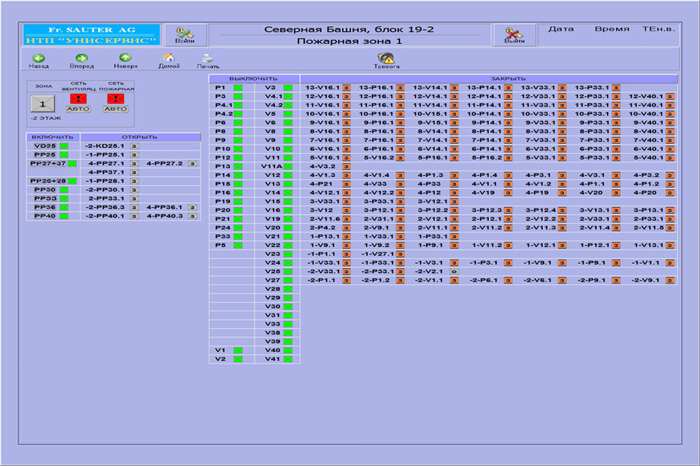700x466 pixels.
Task: Click the indicator next to 4-PP36.1
Action: click(192, 208)
